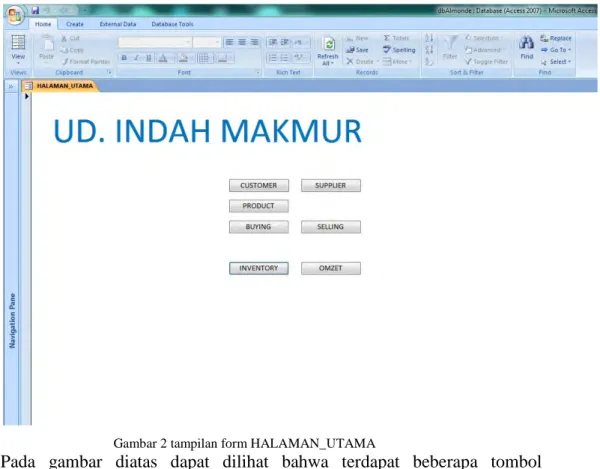Toggle underline formatting
This screenshot has height=469, width=600.
tap(148, 58)
